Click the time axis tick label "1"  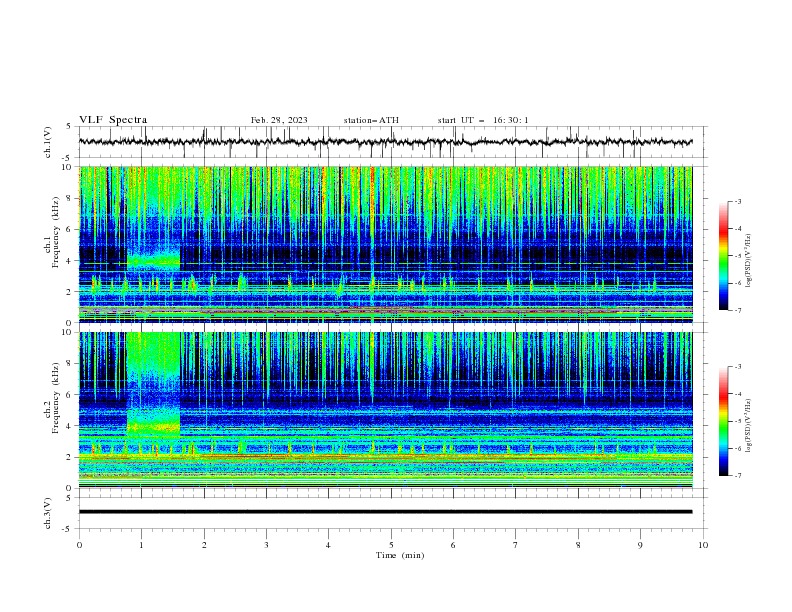click(x=141, y=545)
